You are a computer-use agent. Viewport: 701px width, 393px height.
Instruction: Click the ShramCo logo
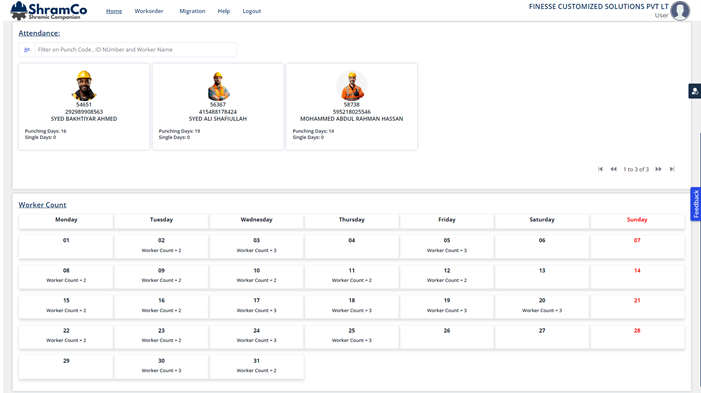tap(49, 11)
